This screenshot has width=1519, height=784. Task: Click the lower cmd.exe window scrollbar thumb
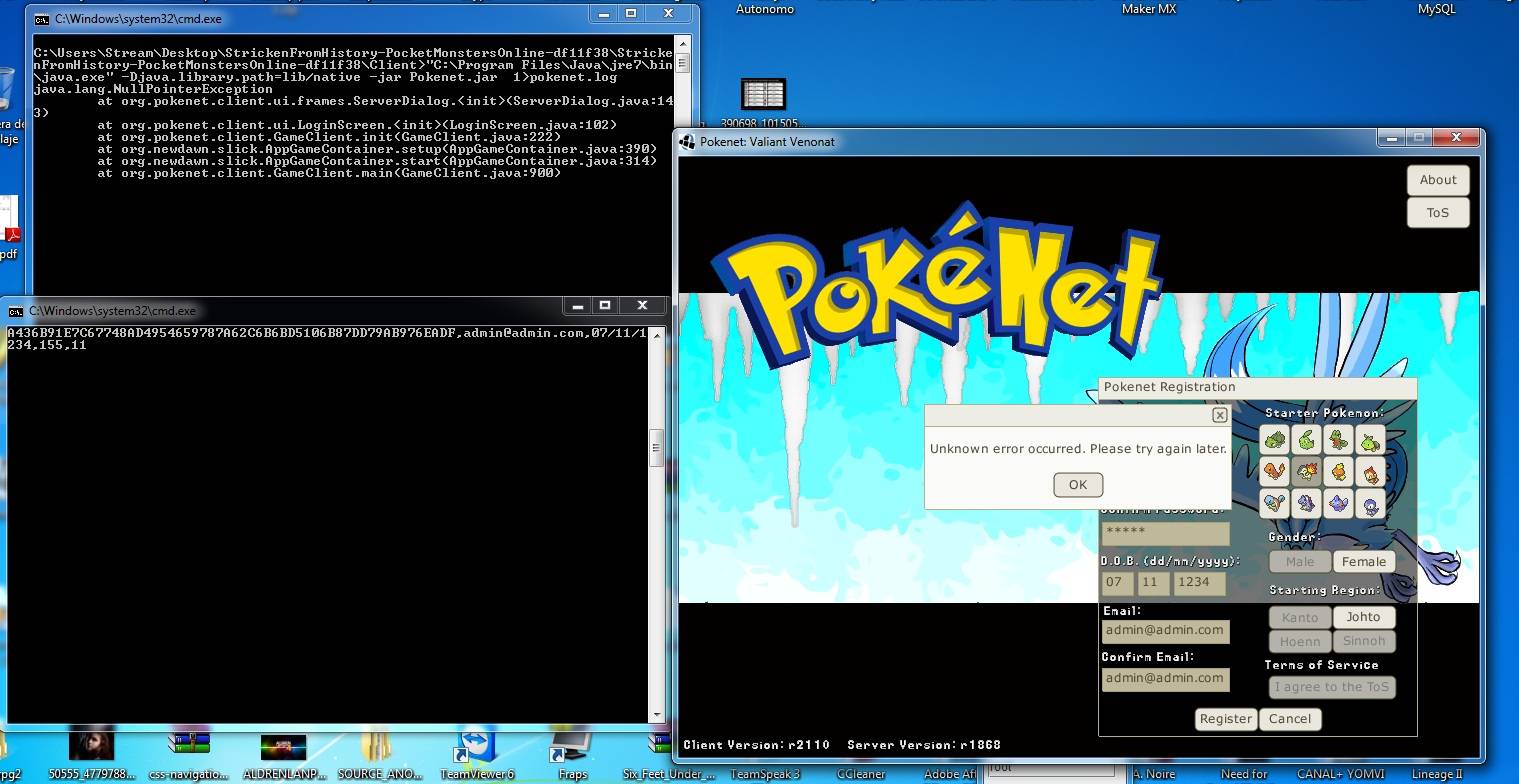tap(657, 448)
